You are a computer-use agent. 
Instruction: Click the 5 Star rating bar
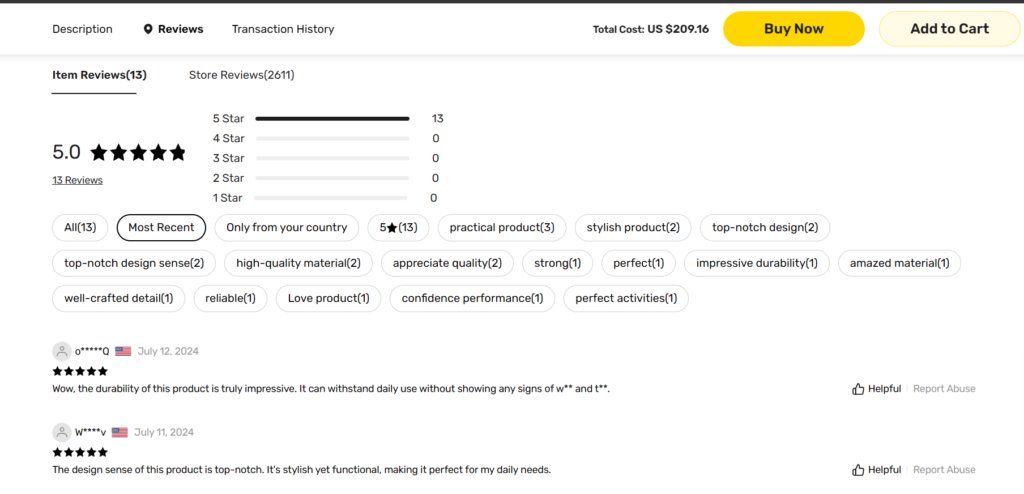(332, 119)
